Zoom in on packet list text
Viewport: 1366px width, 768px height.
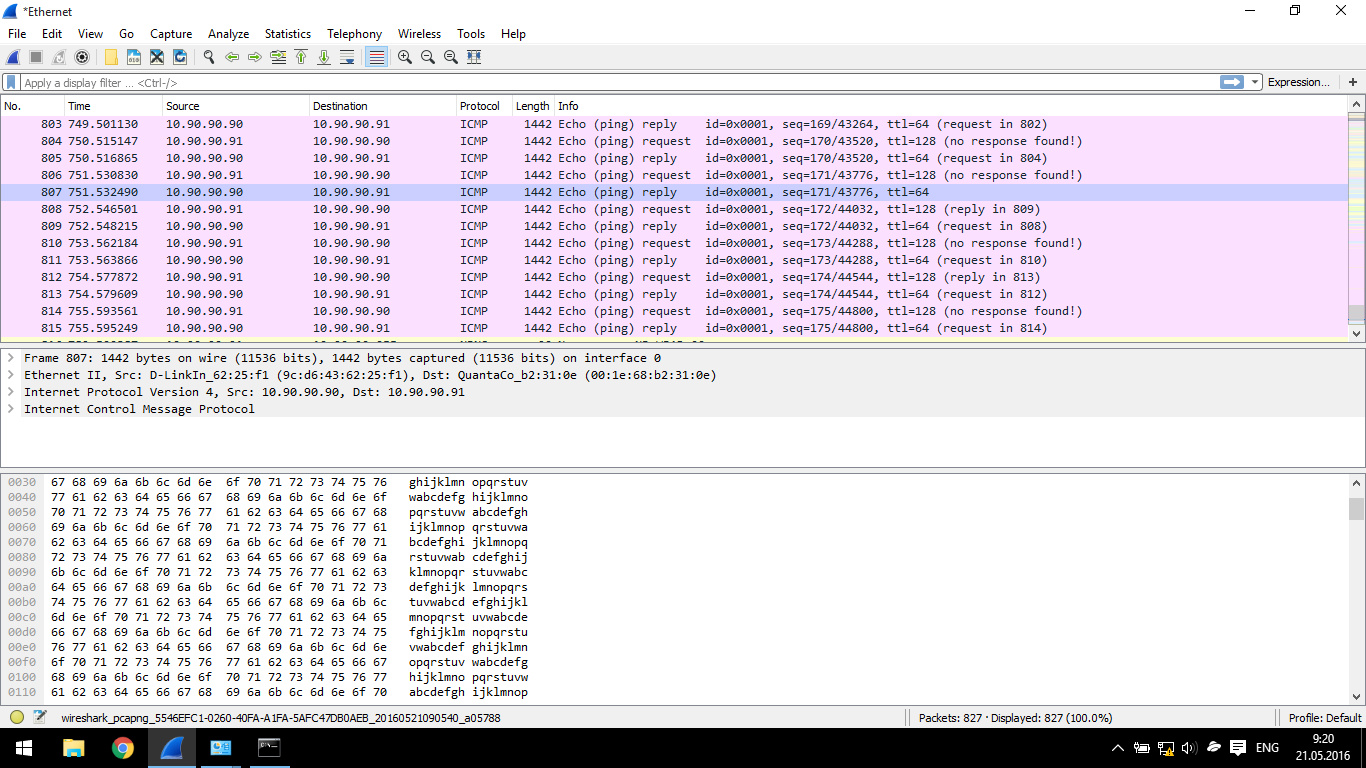click(x=404, y=58)
